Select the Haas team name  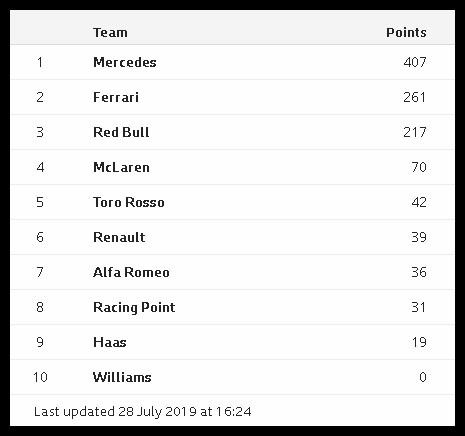point(110,342)
